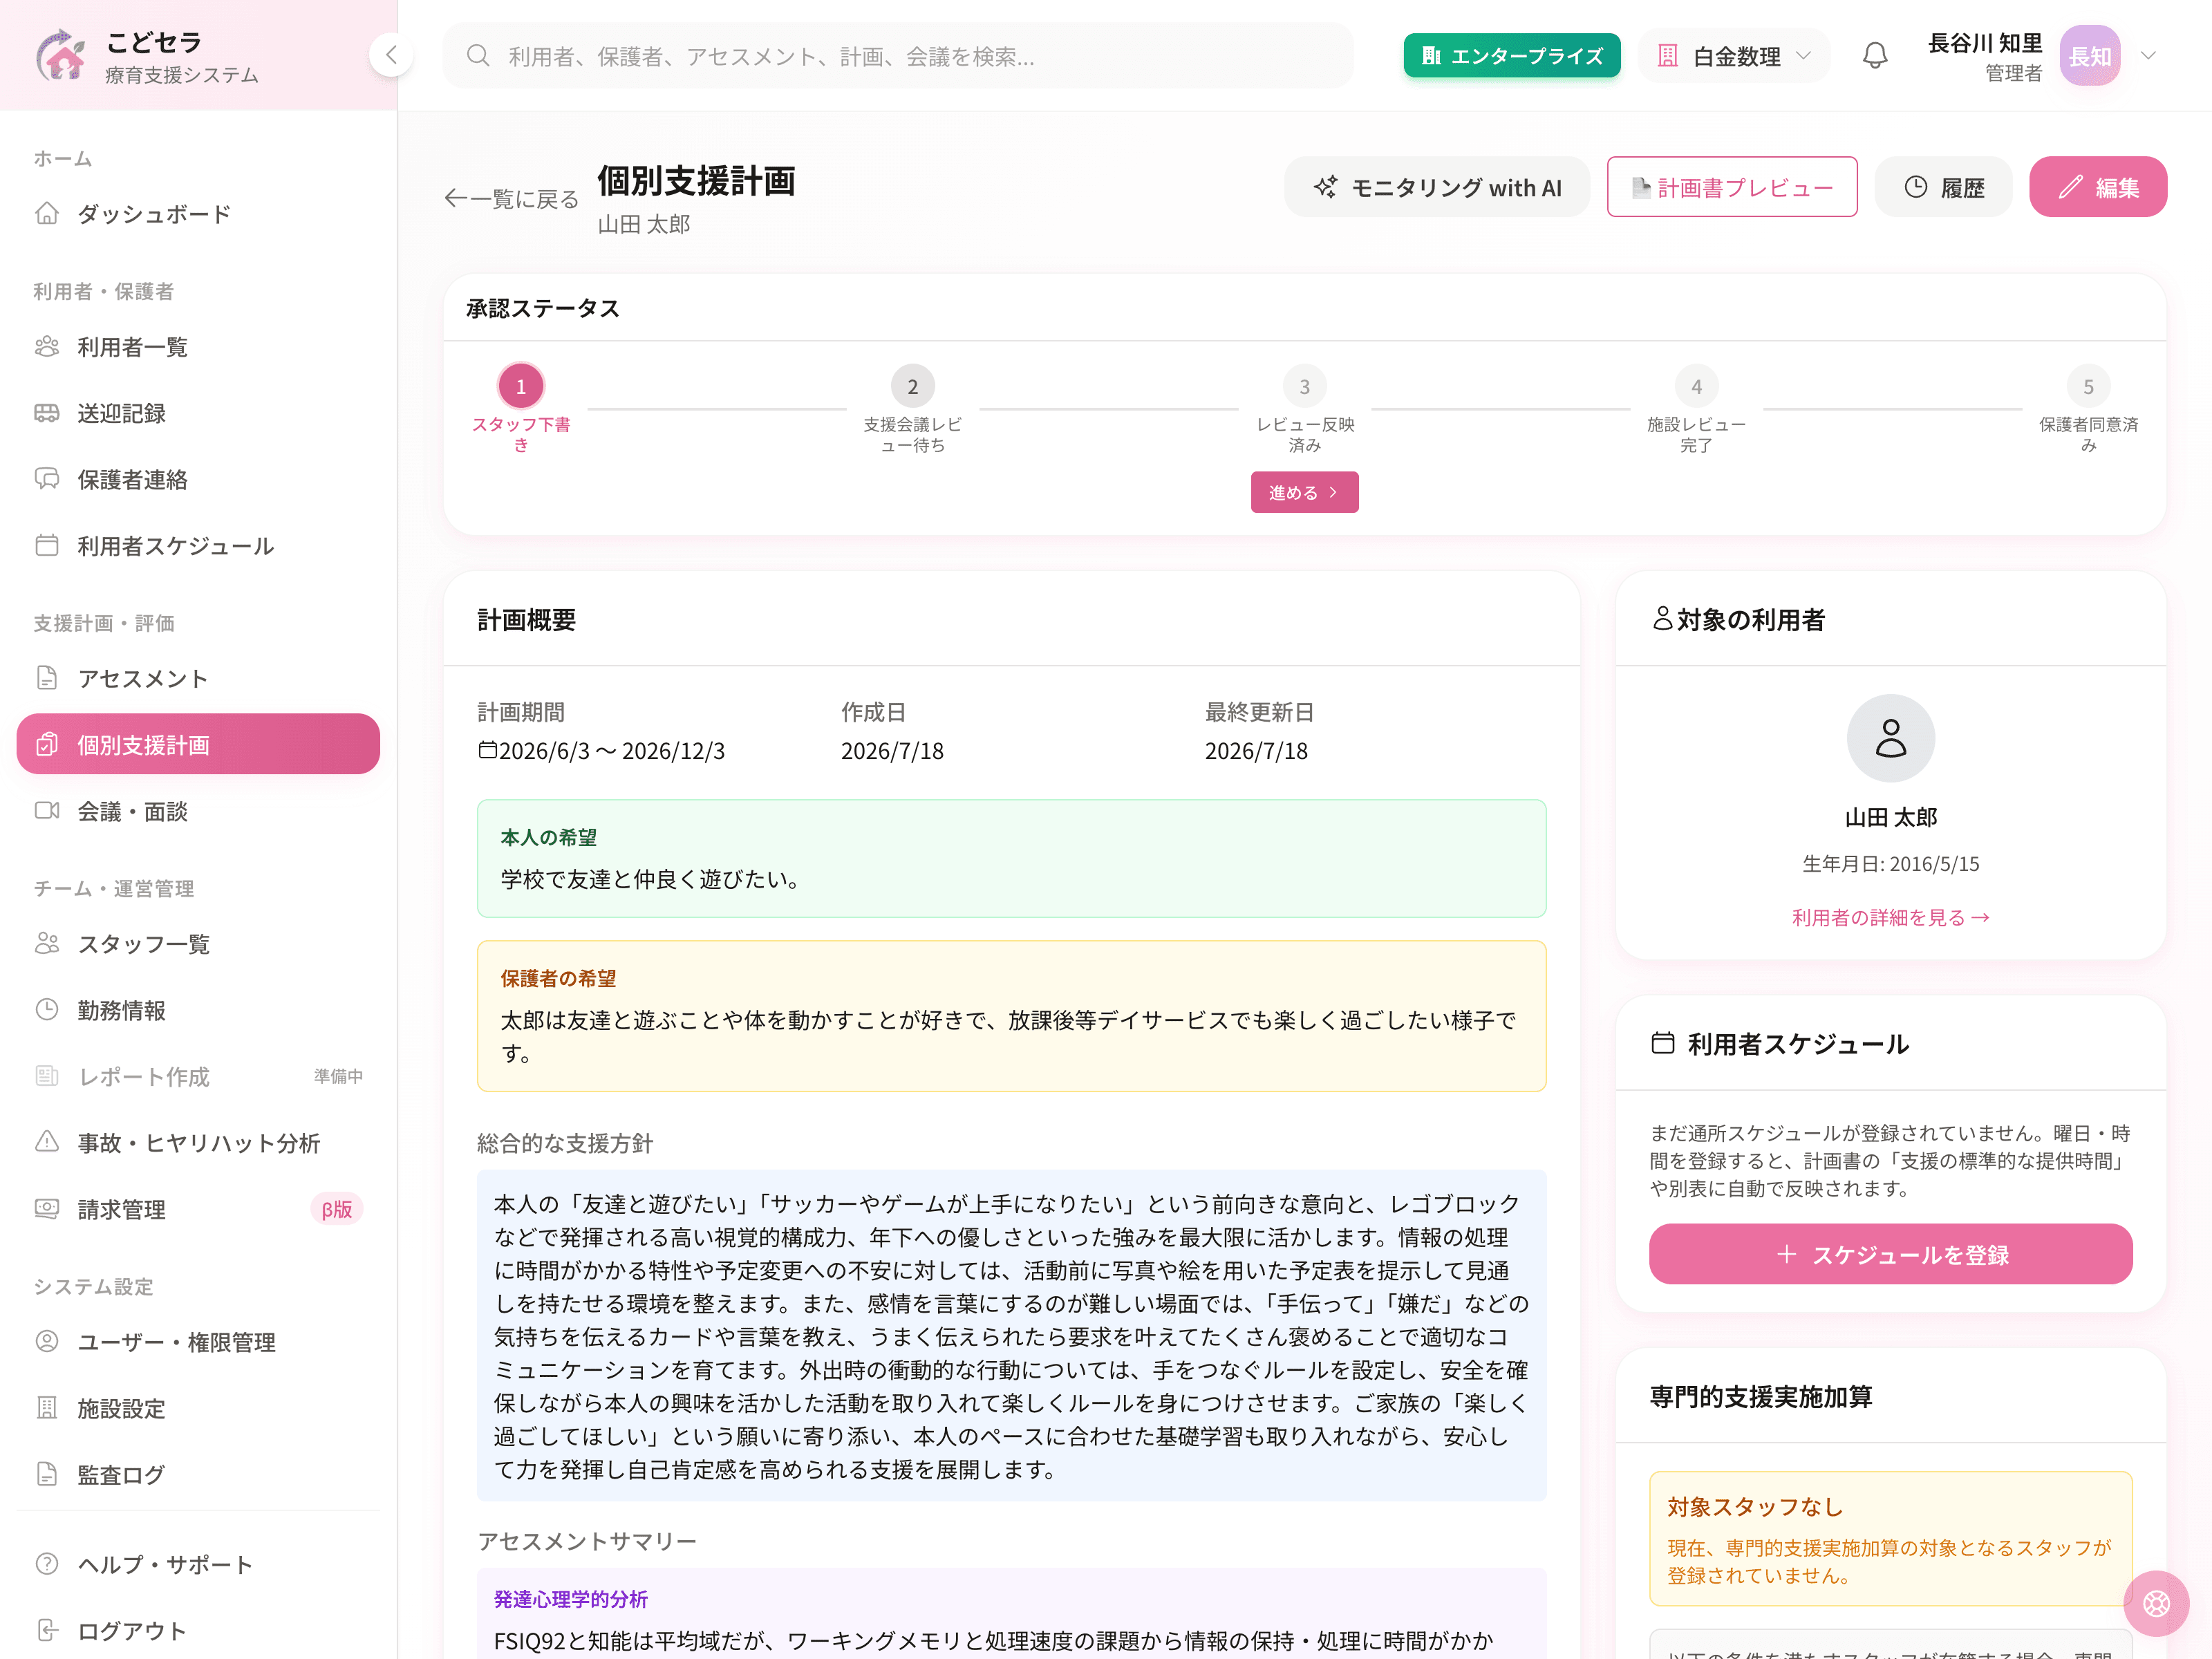Open 保護者連絡 menu item
The width and height of the screenshot is (2212, 1659).
[x=198, y=480]
